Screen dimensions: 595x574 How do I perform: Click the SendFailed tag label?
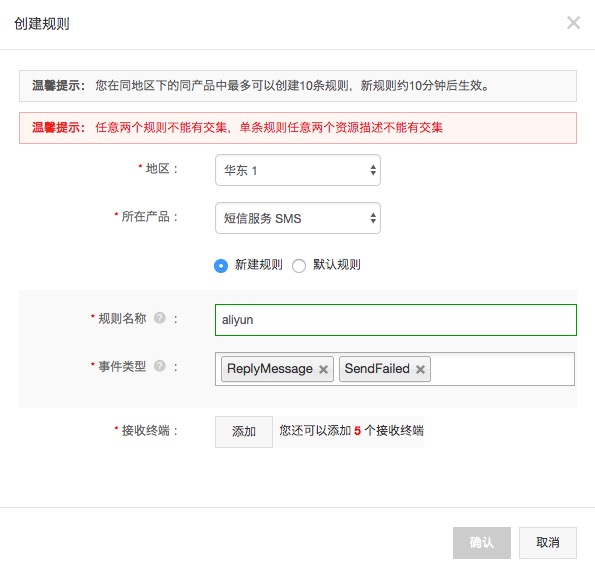click(377, 369)
